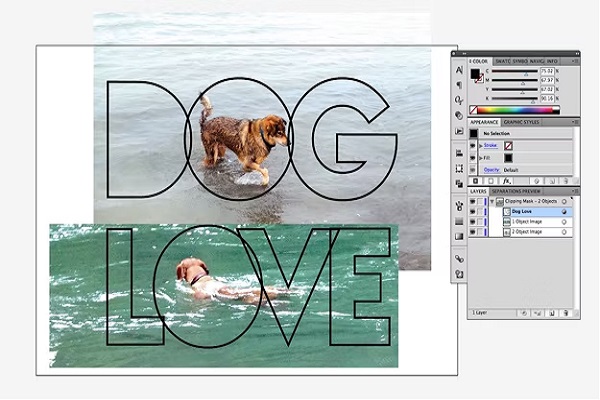Open the Pathfinder panel icon
The height and width of the screenshot is (400, 600).
click(459, 185)
